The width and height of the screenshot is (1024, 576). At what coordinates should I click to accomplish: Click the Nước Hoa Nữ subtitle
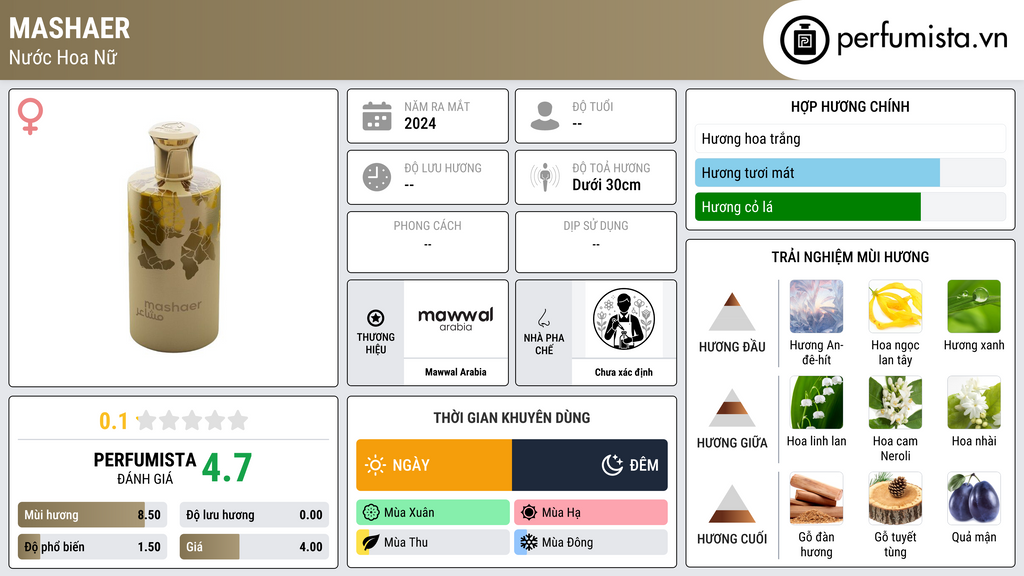pos(63,57)
